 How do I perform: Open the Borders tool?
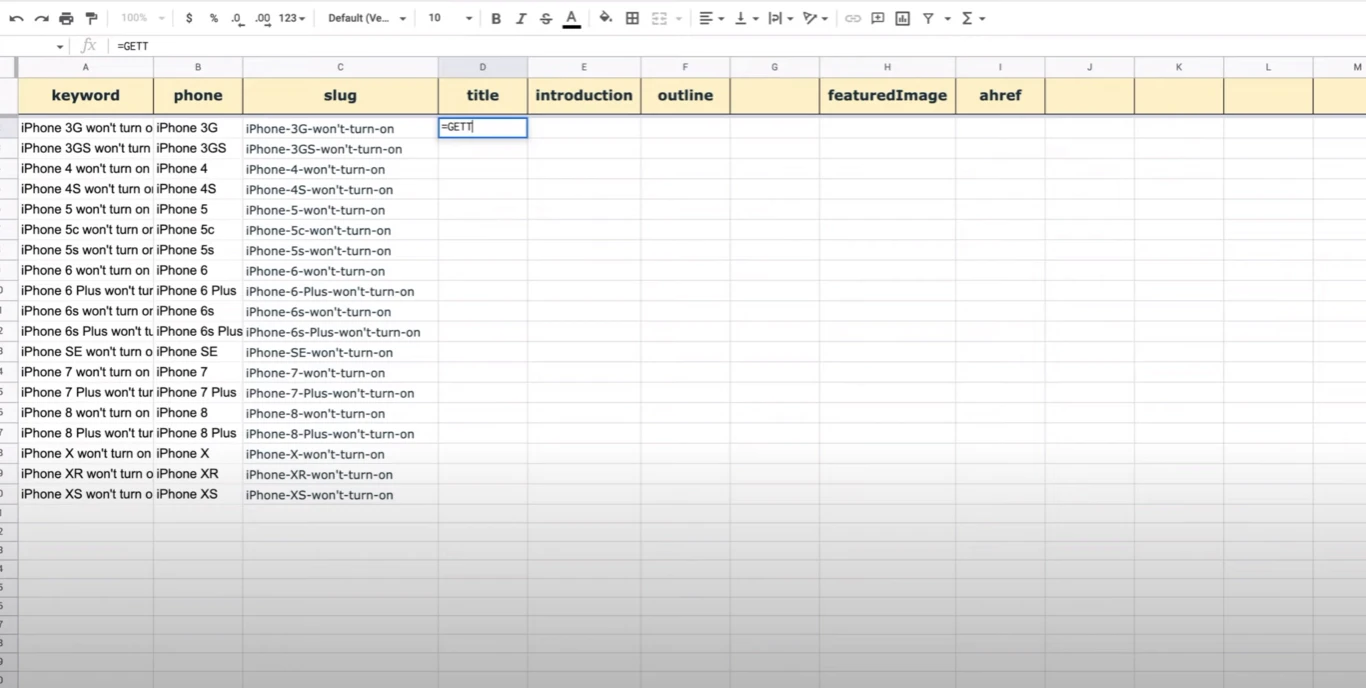(632, 18)
